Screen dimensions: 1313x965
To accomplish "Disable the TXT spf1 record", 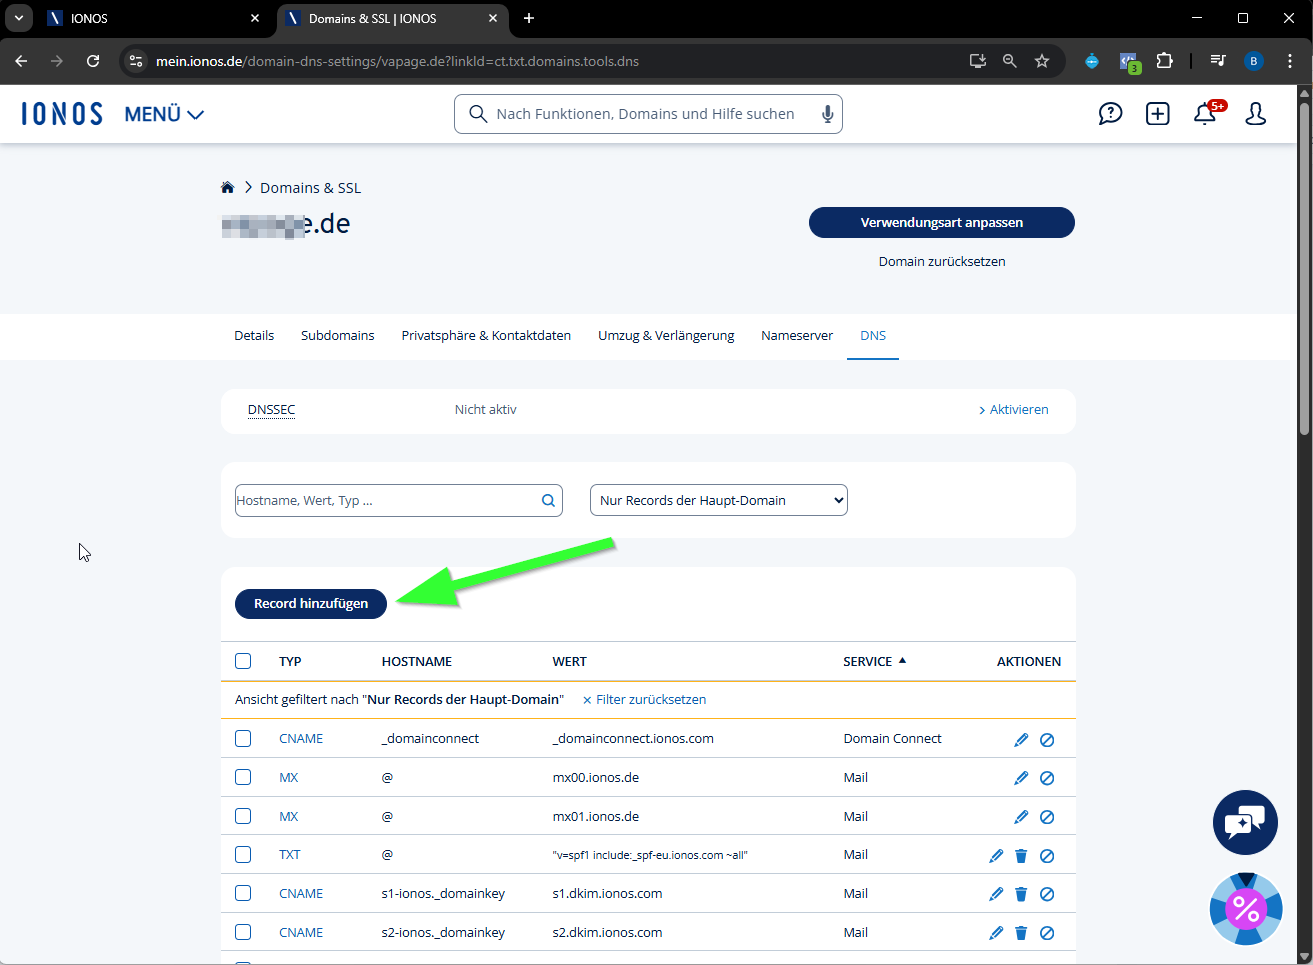I will pyautogui.click(x=1047, y=856).
